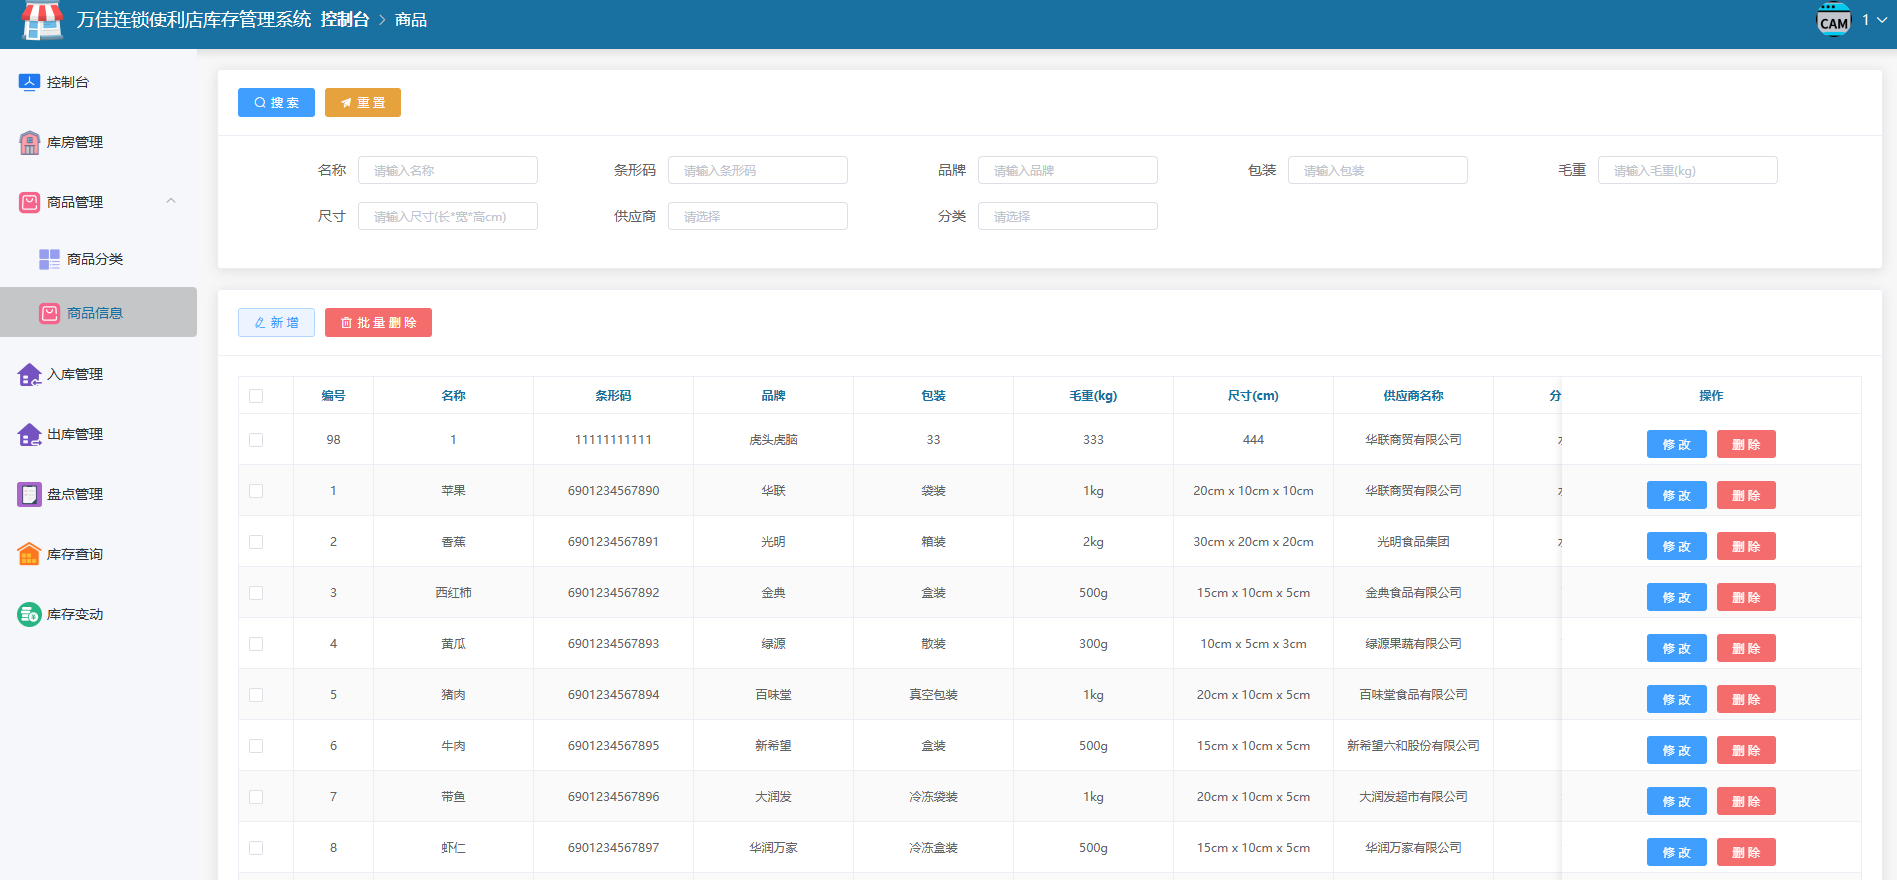Click the 控制台 monitor icon in sidebar
The width and height of the screenshot is (1897, 880).
(x=29, y=83)
